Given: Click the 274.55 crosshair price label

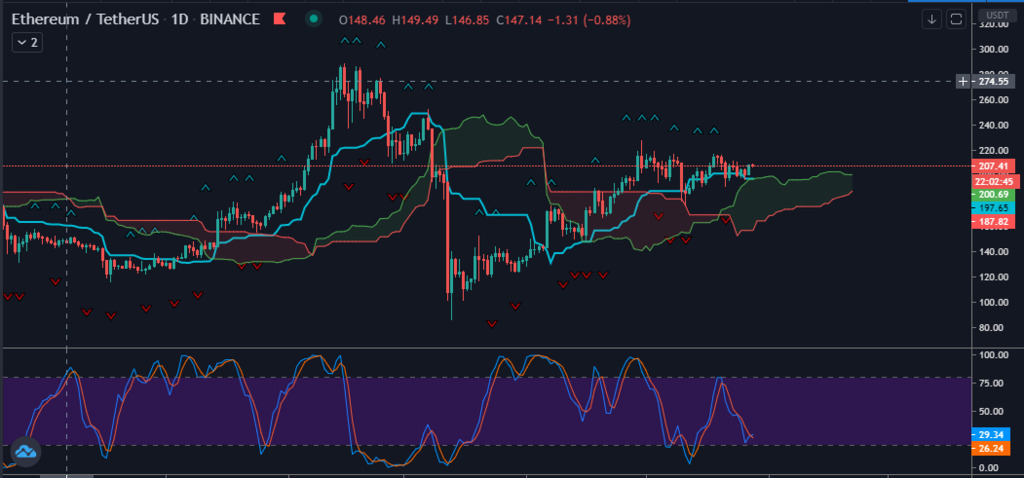Looking at the screenshot, I should 996,81.
